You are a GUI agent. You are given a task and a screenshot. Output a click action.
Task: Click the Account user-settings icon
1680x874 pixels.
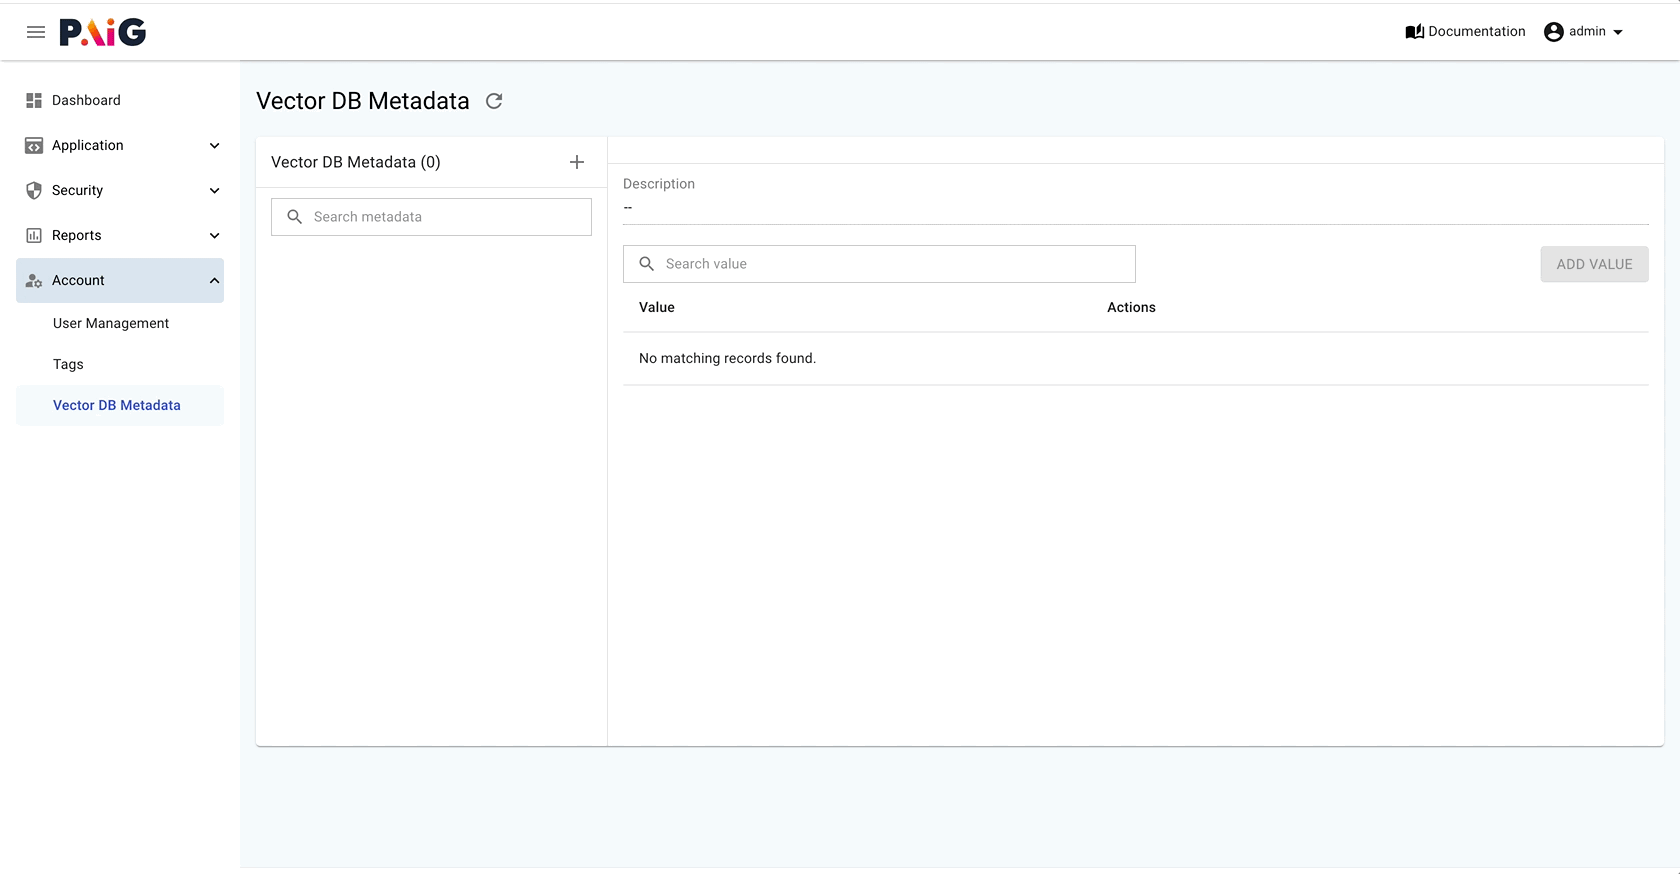(34, 281)
